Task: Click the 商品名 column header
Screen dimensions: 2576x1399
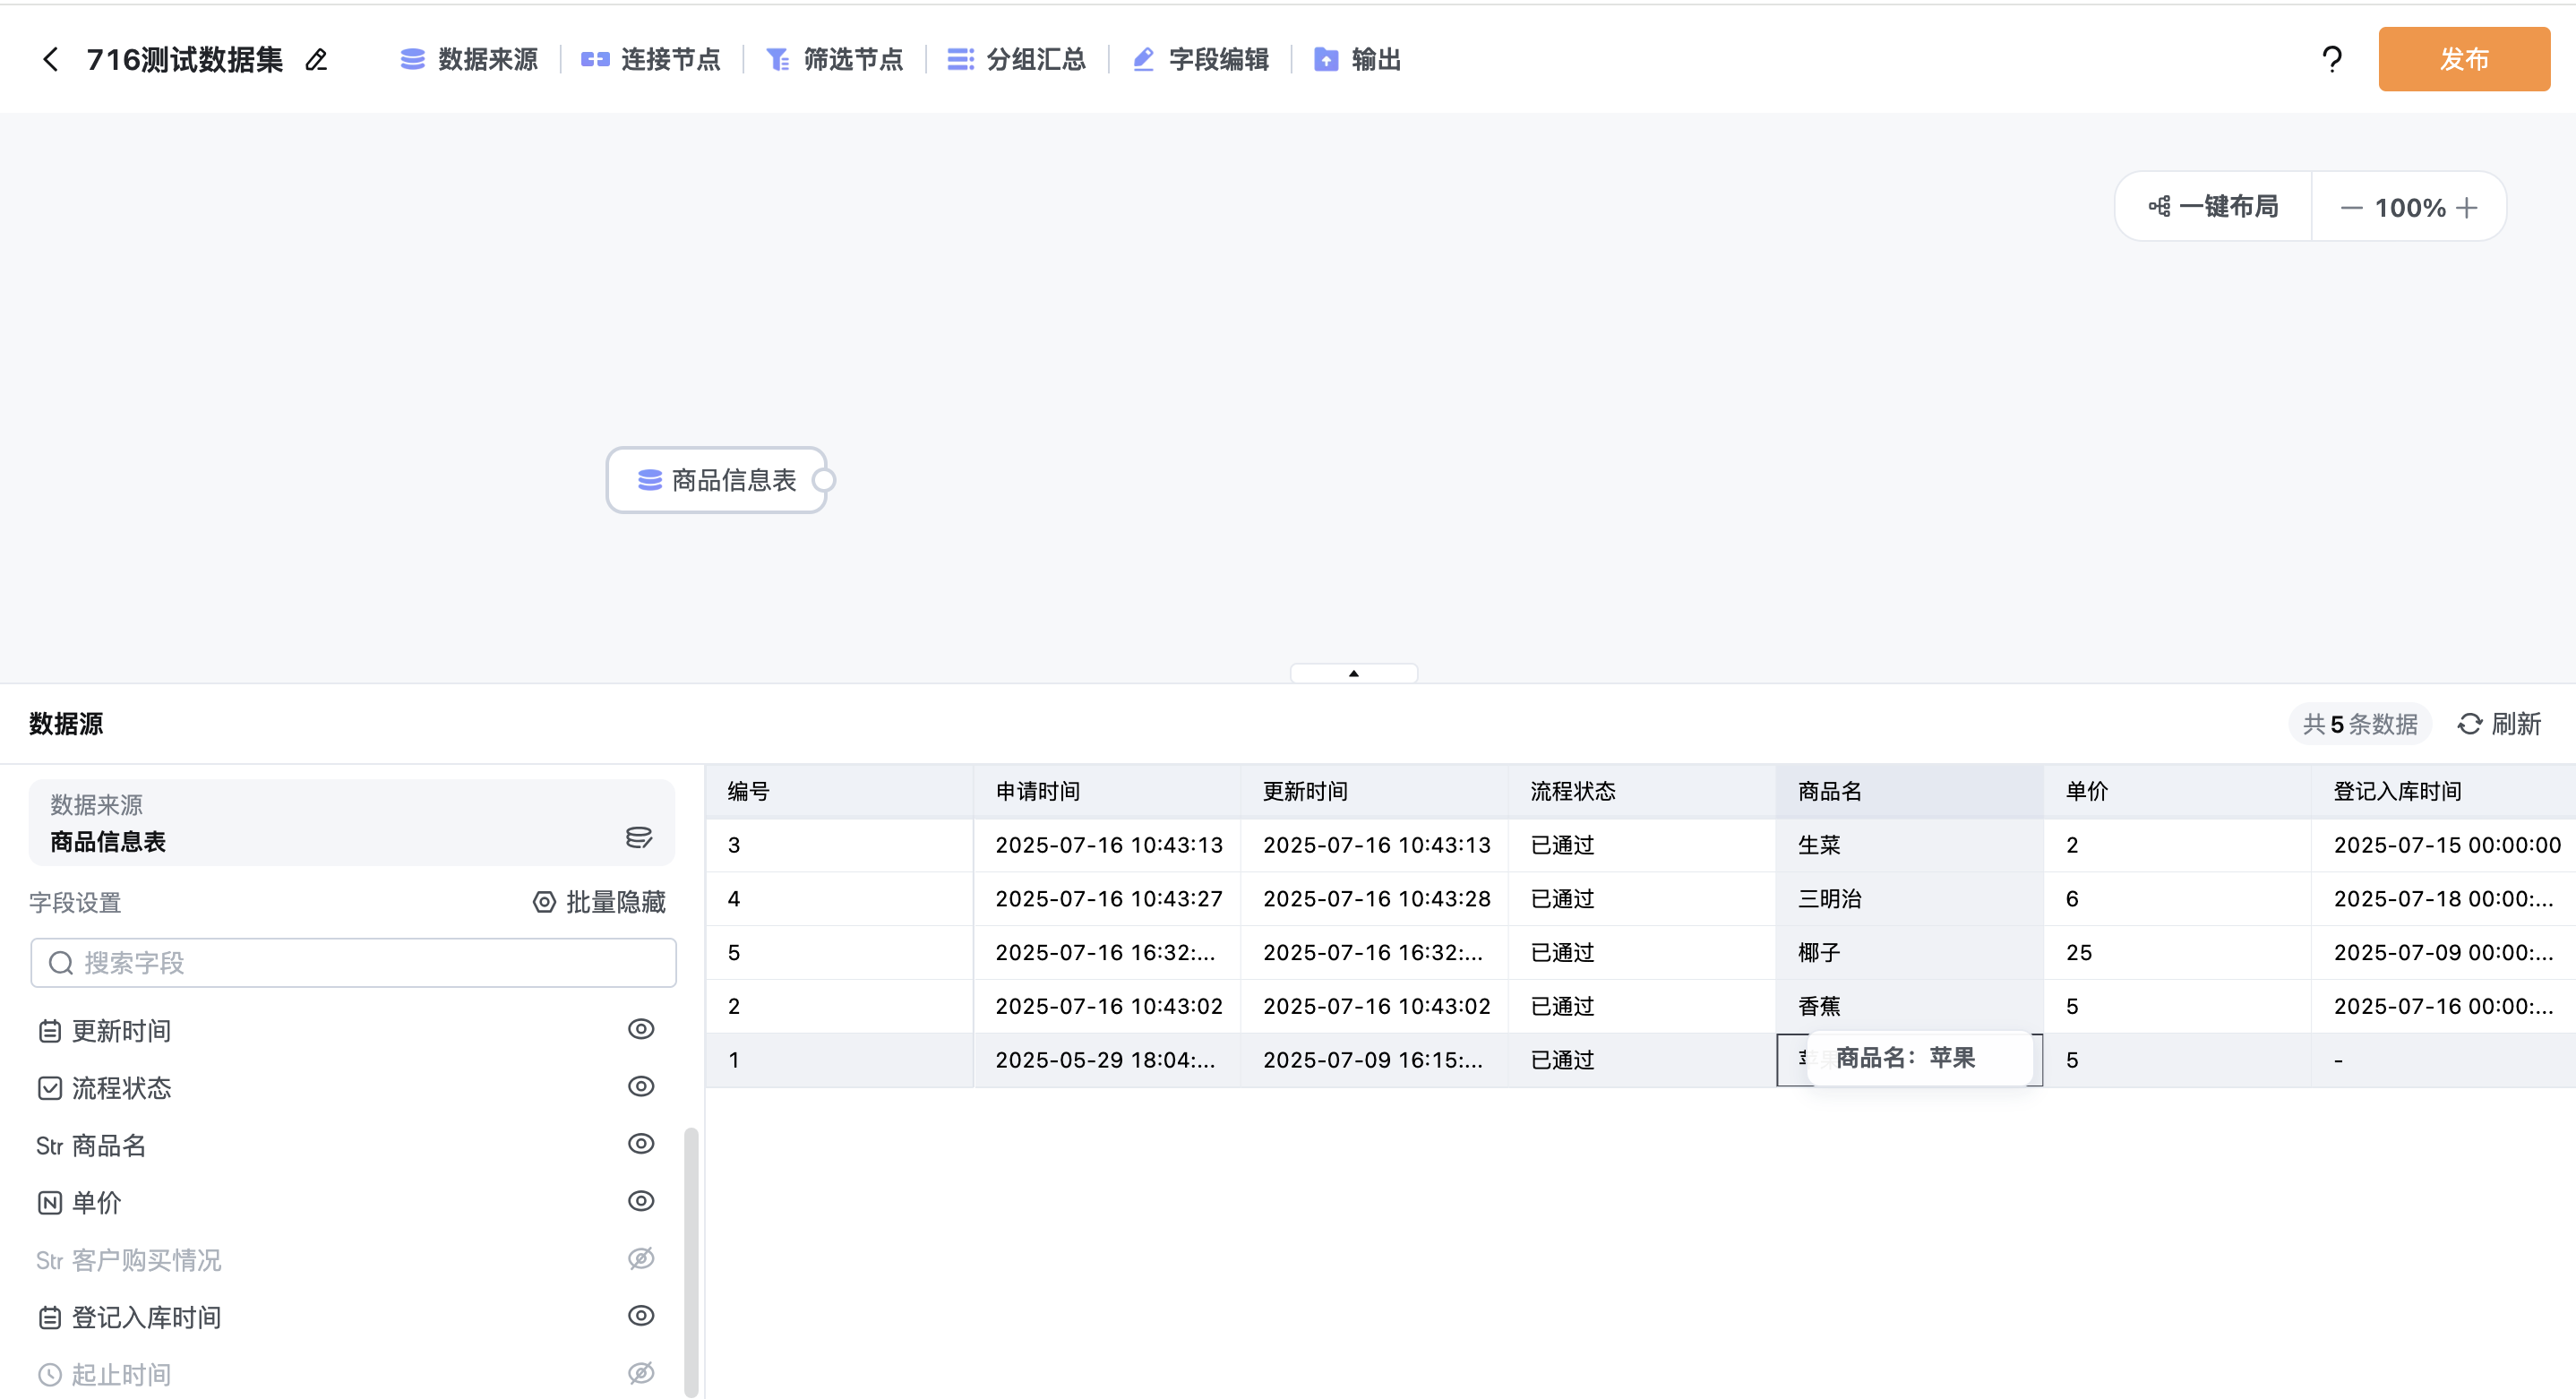Action: [x=1910, y=791]
